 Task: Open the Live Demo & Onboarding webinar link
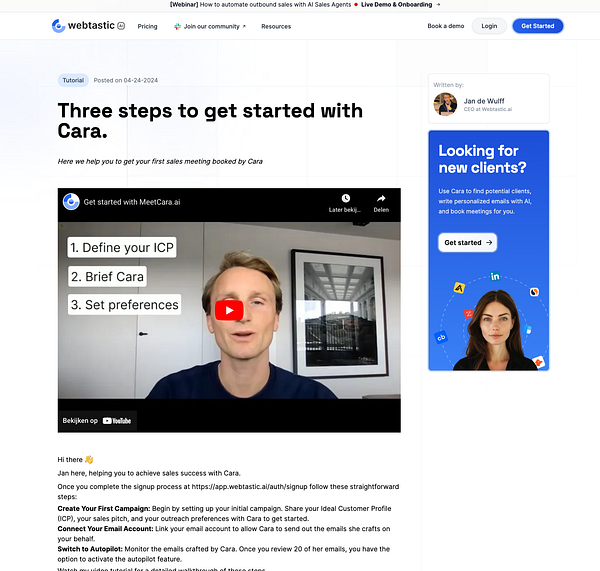click(x=396, y=5)
